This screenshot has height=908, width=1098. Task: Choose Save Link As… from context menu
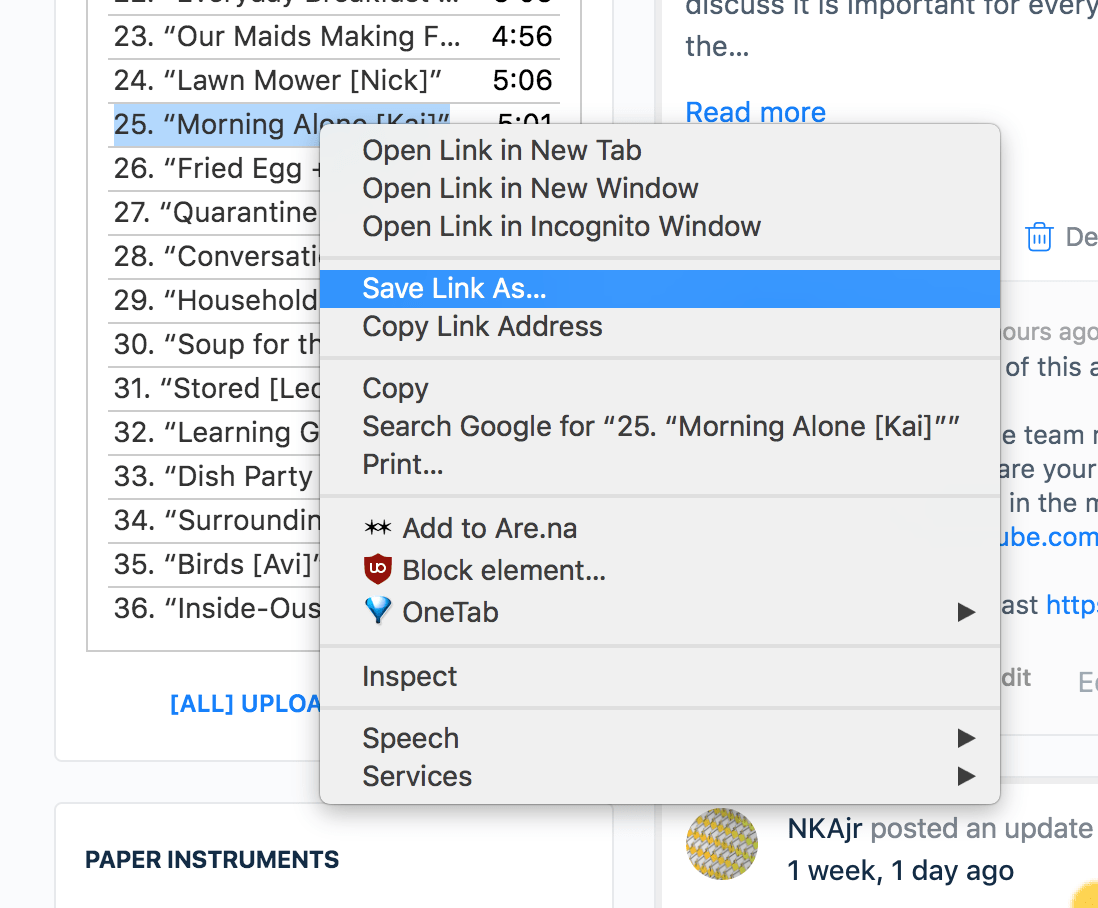point(660,288)
